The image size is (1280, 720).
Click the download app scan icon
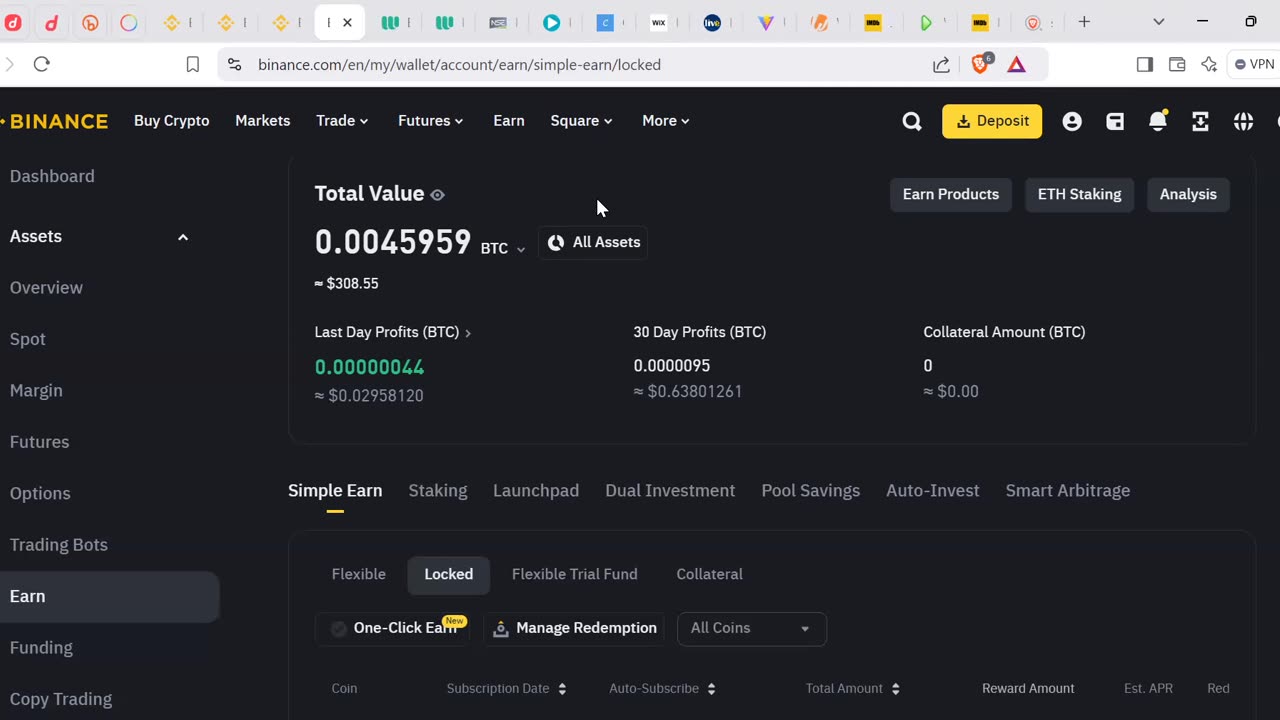point(1201,121)
